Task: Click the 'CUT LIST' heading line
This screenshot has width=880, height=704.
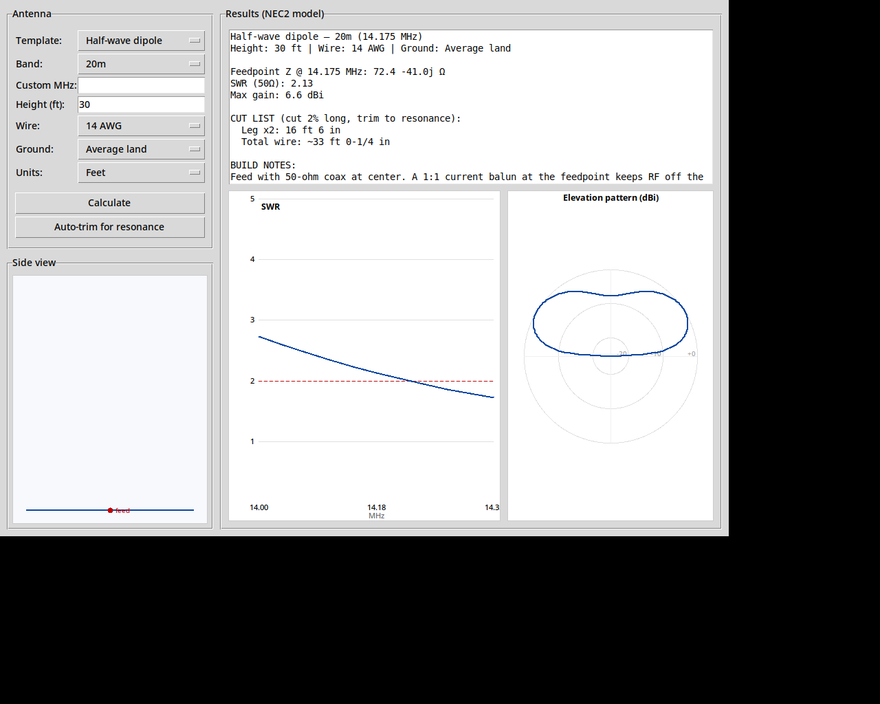Action: pyautogui.click(x=345, y=118)
